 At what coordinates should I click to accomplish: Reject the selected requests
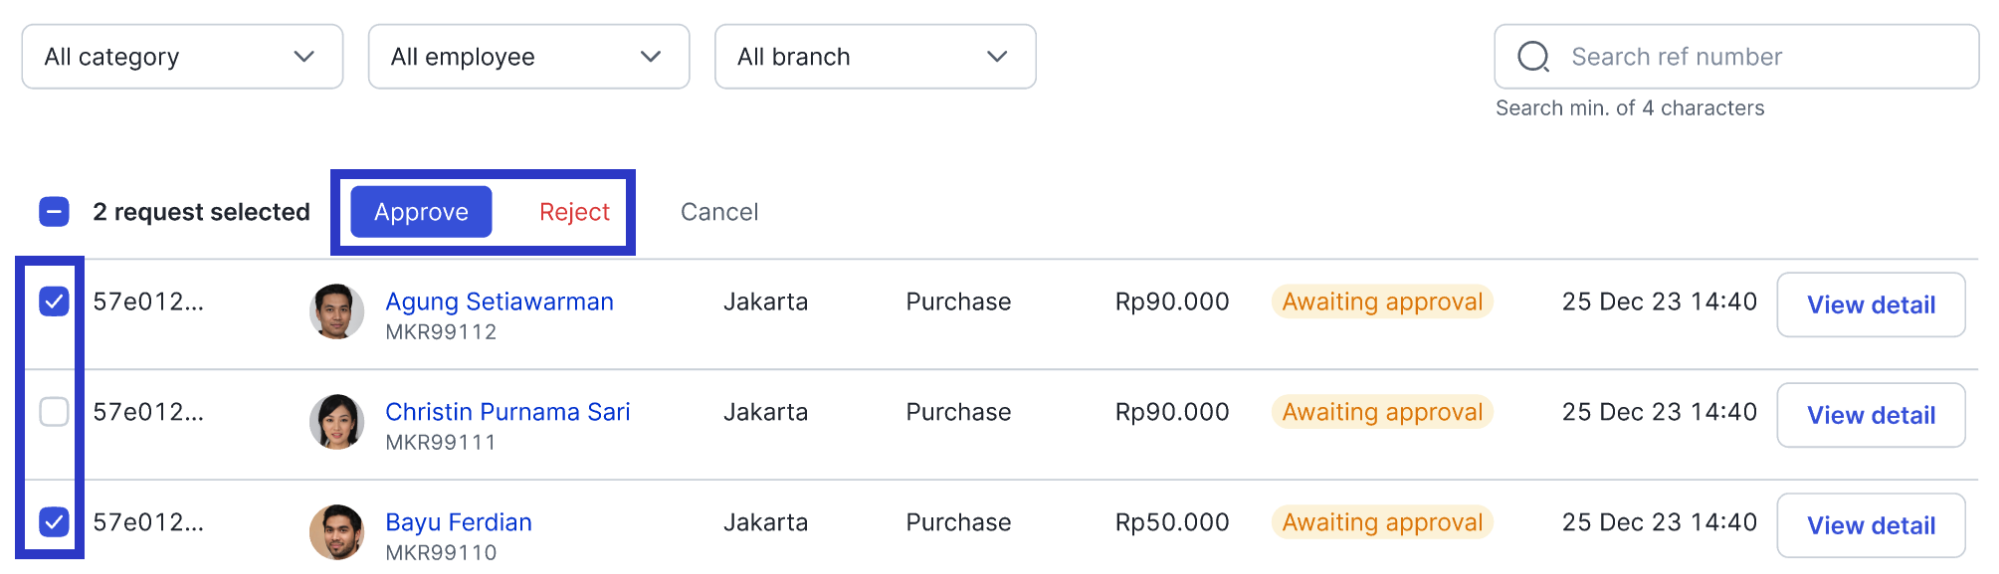coord(574,212)
